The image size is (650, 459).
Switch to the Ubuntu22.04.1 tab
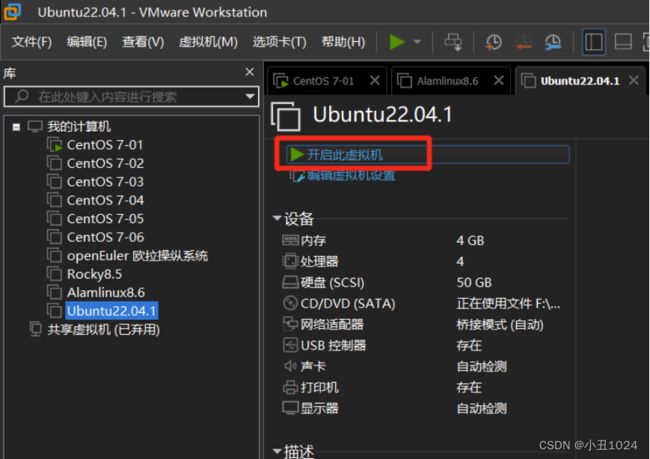[580, 81]
